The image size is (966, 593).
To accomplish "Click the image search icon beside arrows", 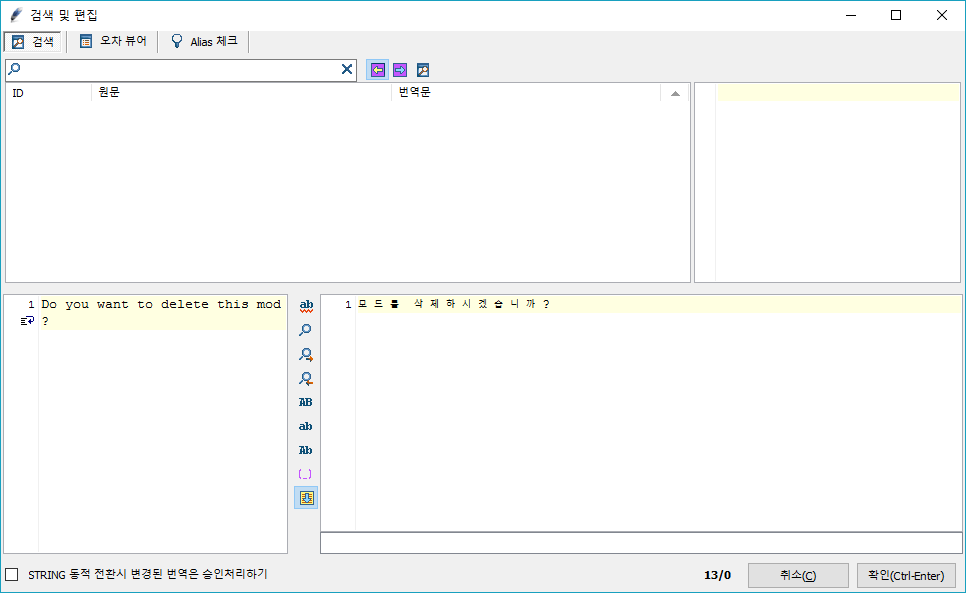I will pyautogui.click(x=423, y=70).
